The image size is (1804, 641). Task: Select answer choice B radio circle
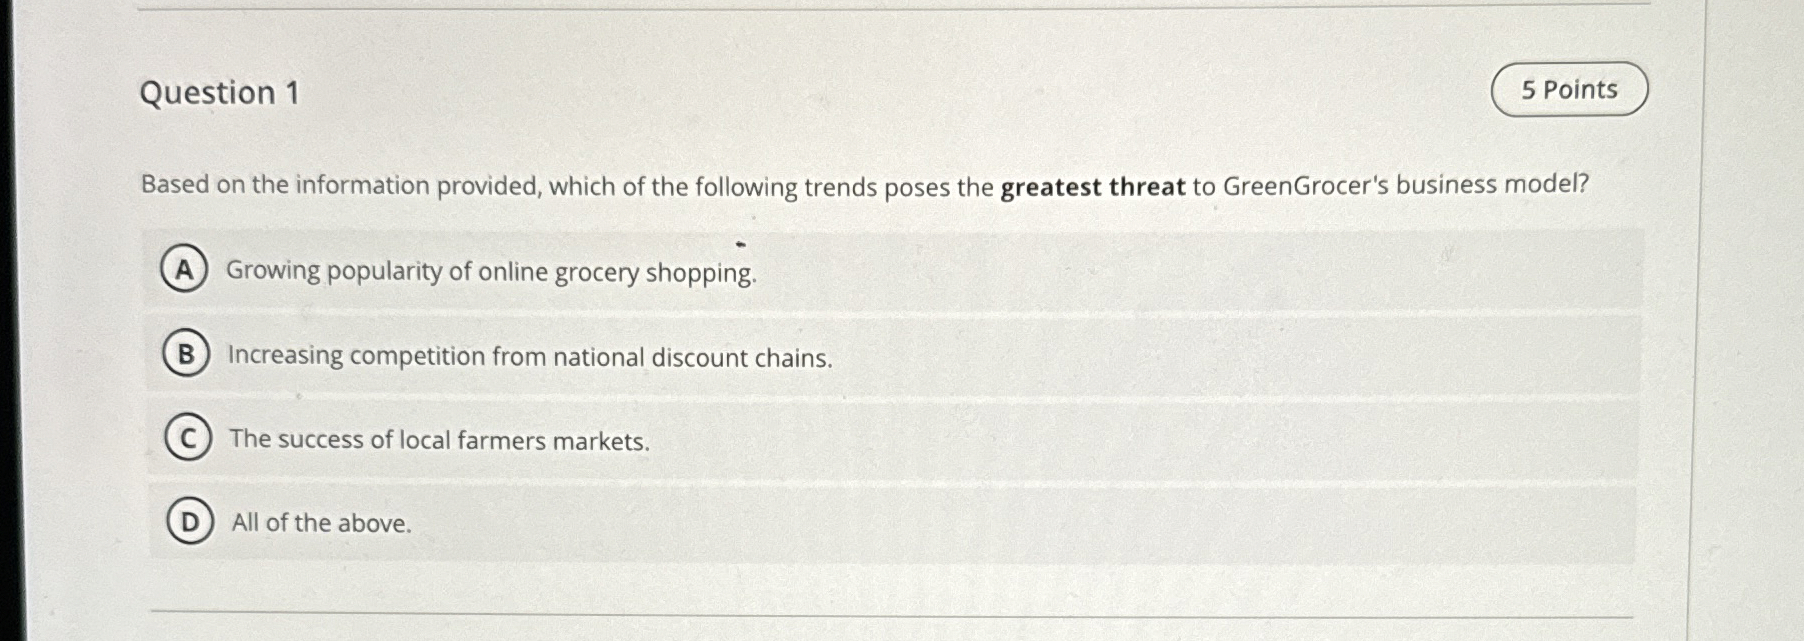[186, 353]
